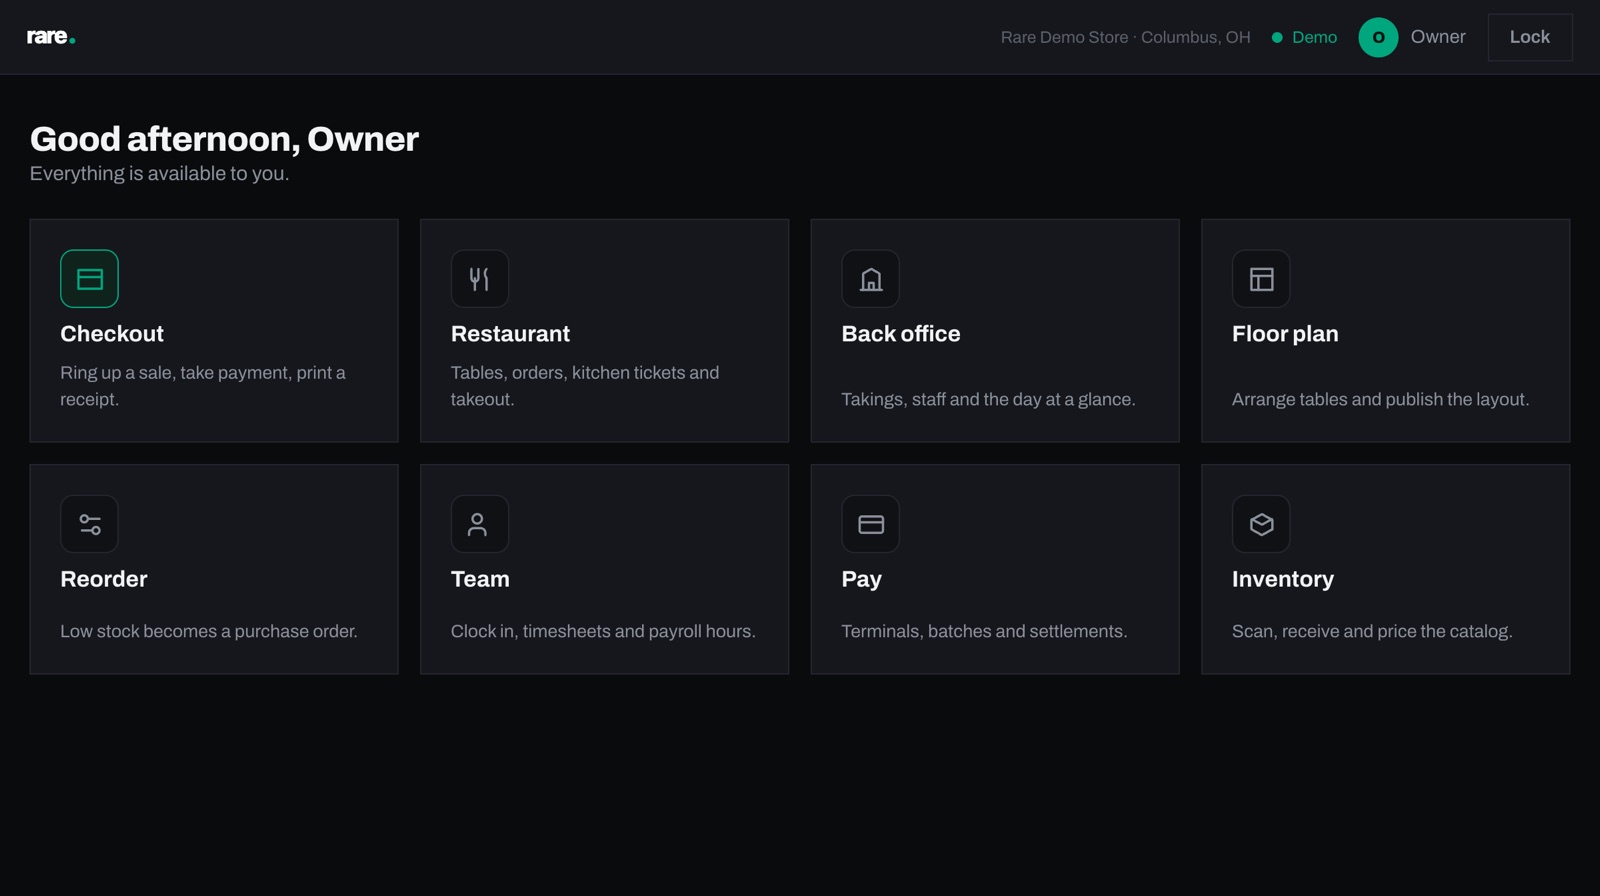This screenshot has width=1600, height=896.
Task: Select the Floor plan card title
Action: [x=1285, y=334]
